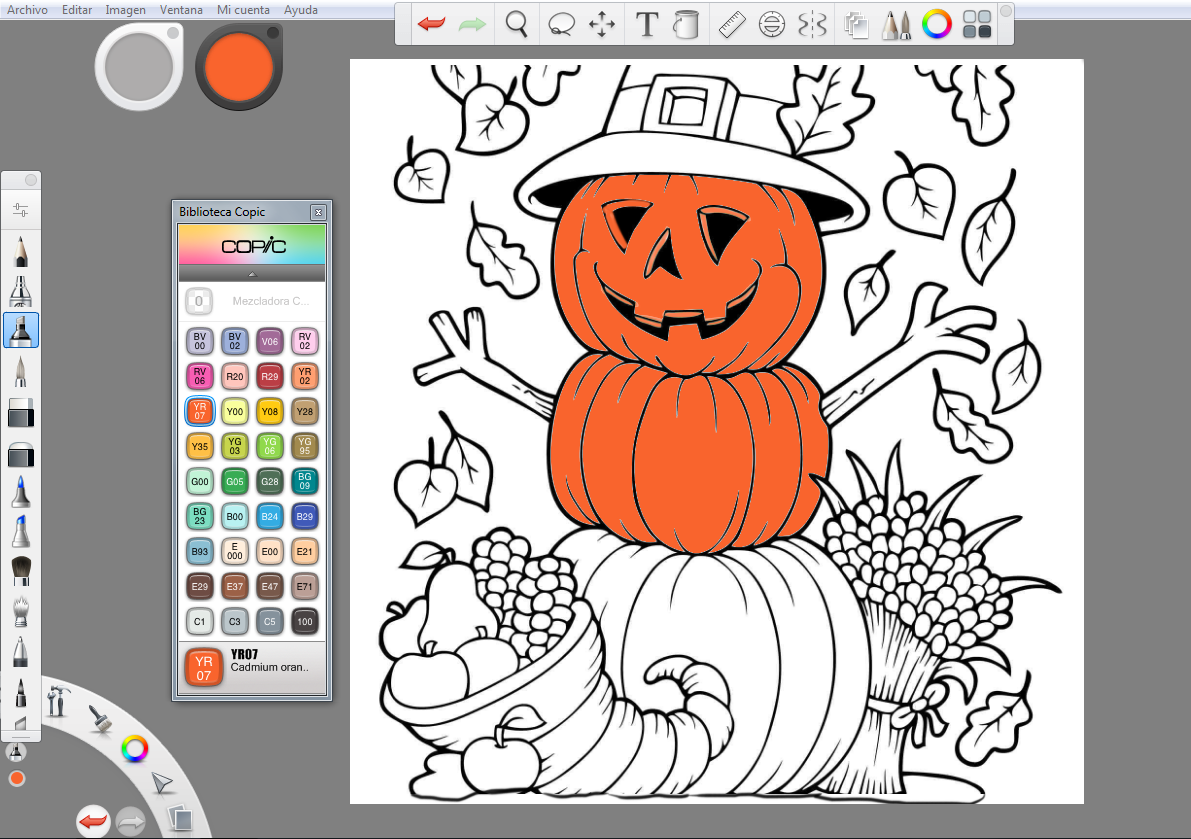Collapse the Copic banner with the small arrow
The image size is (1191, 839).
252,274
